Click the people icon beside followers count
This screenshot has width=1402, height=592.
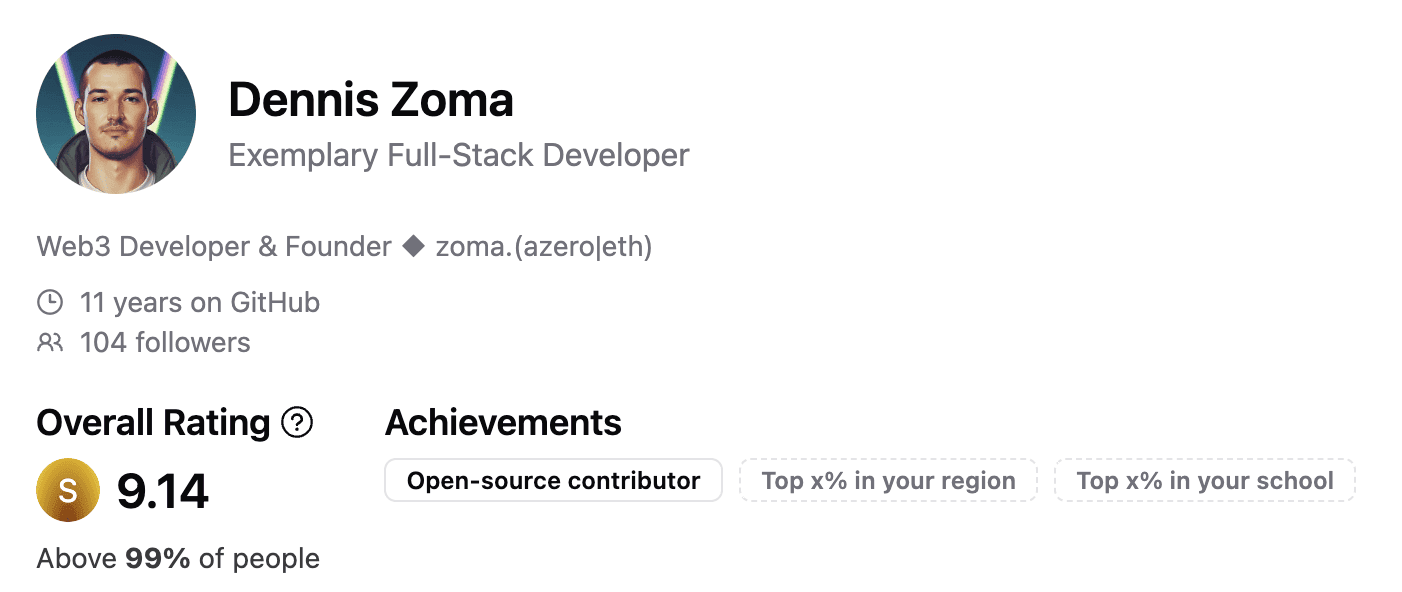(x=50, y=343)
